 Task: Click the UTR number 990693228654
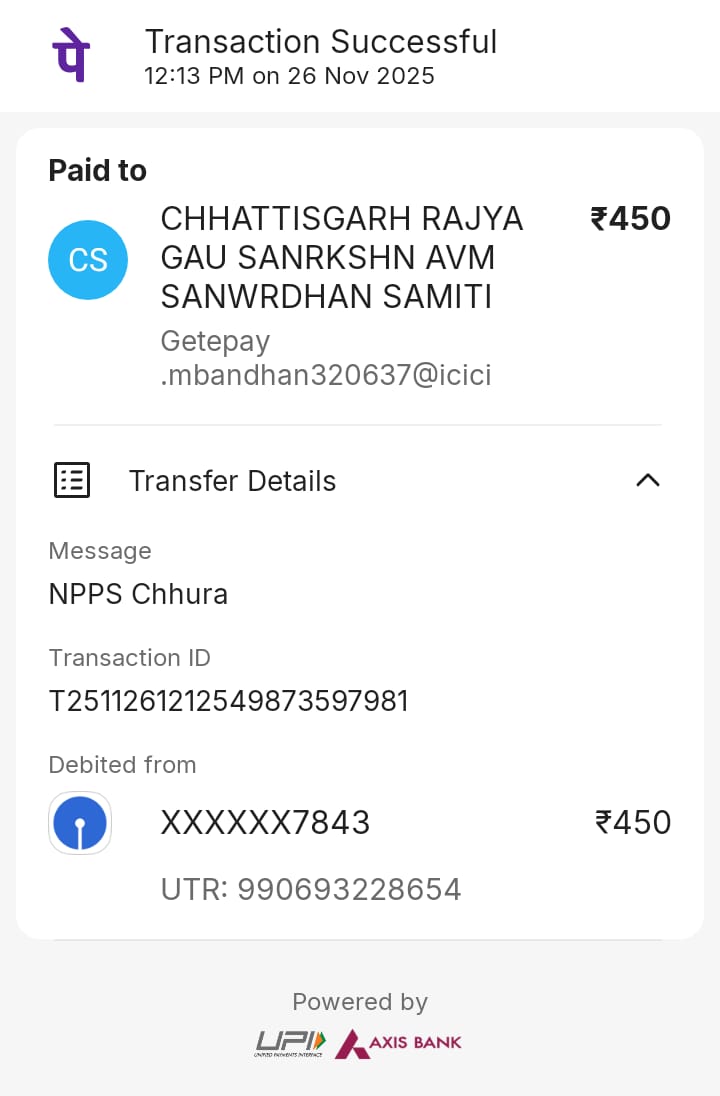click(311, 889)
